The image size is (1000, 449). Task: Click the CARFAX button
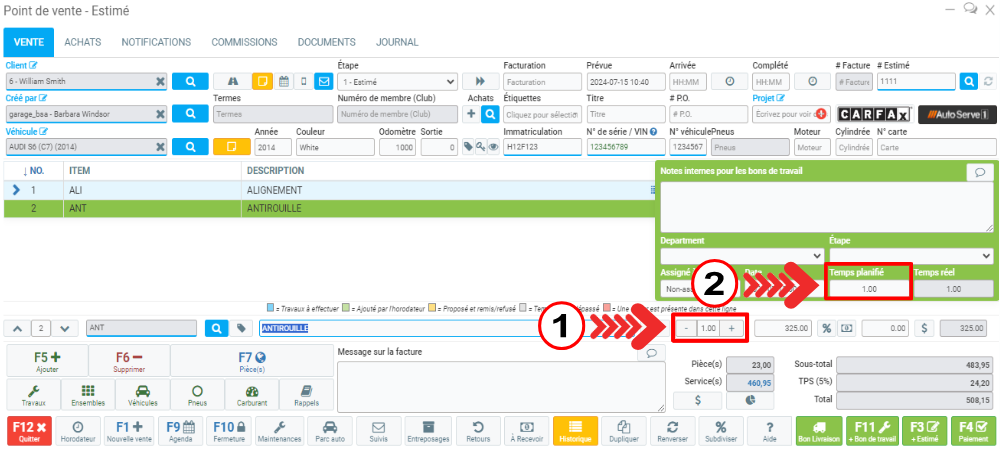(x=874, y=115)
